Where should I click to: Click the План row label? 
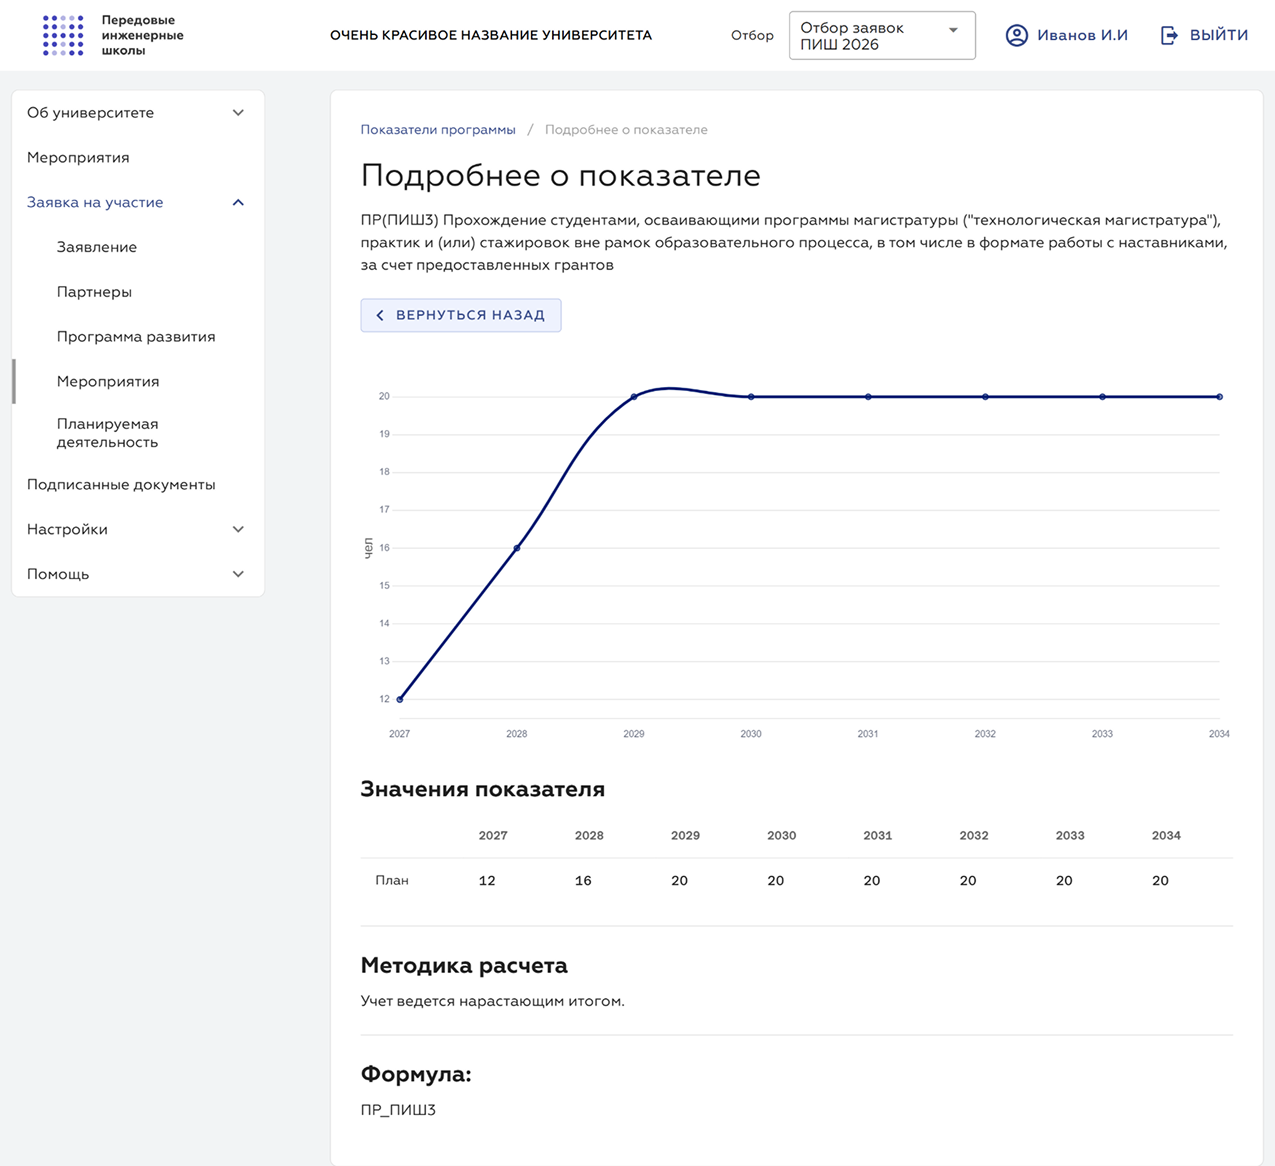click(x=392, y=881)
